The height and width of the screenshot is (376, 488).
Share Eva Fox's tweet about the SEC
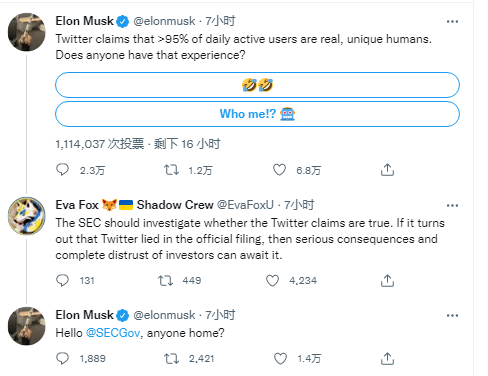click(x=387, y=280)
